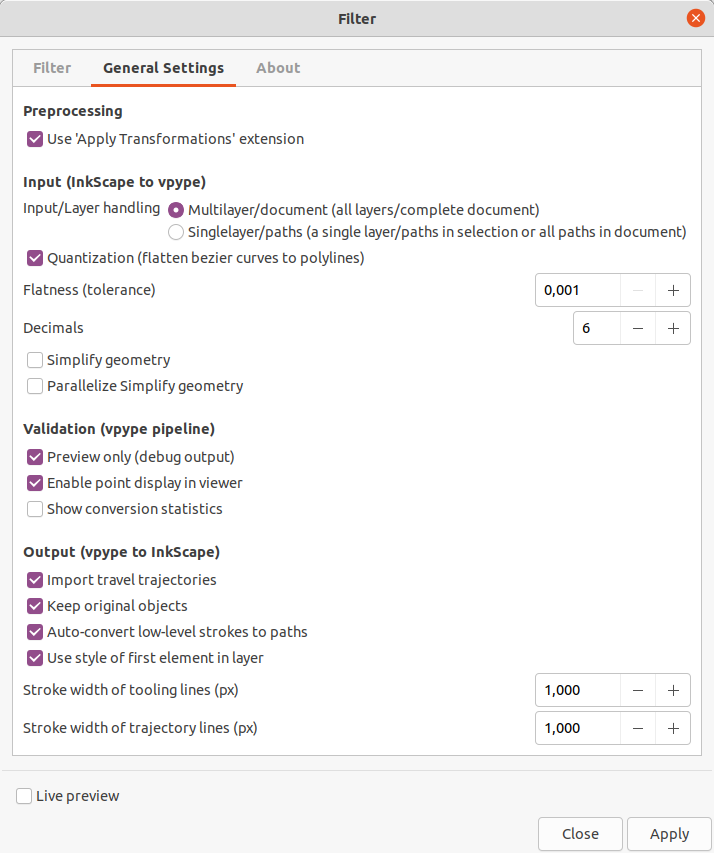Select Multilayer/document radio option

[x=176, y=209]
